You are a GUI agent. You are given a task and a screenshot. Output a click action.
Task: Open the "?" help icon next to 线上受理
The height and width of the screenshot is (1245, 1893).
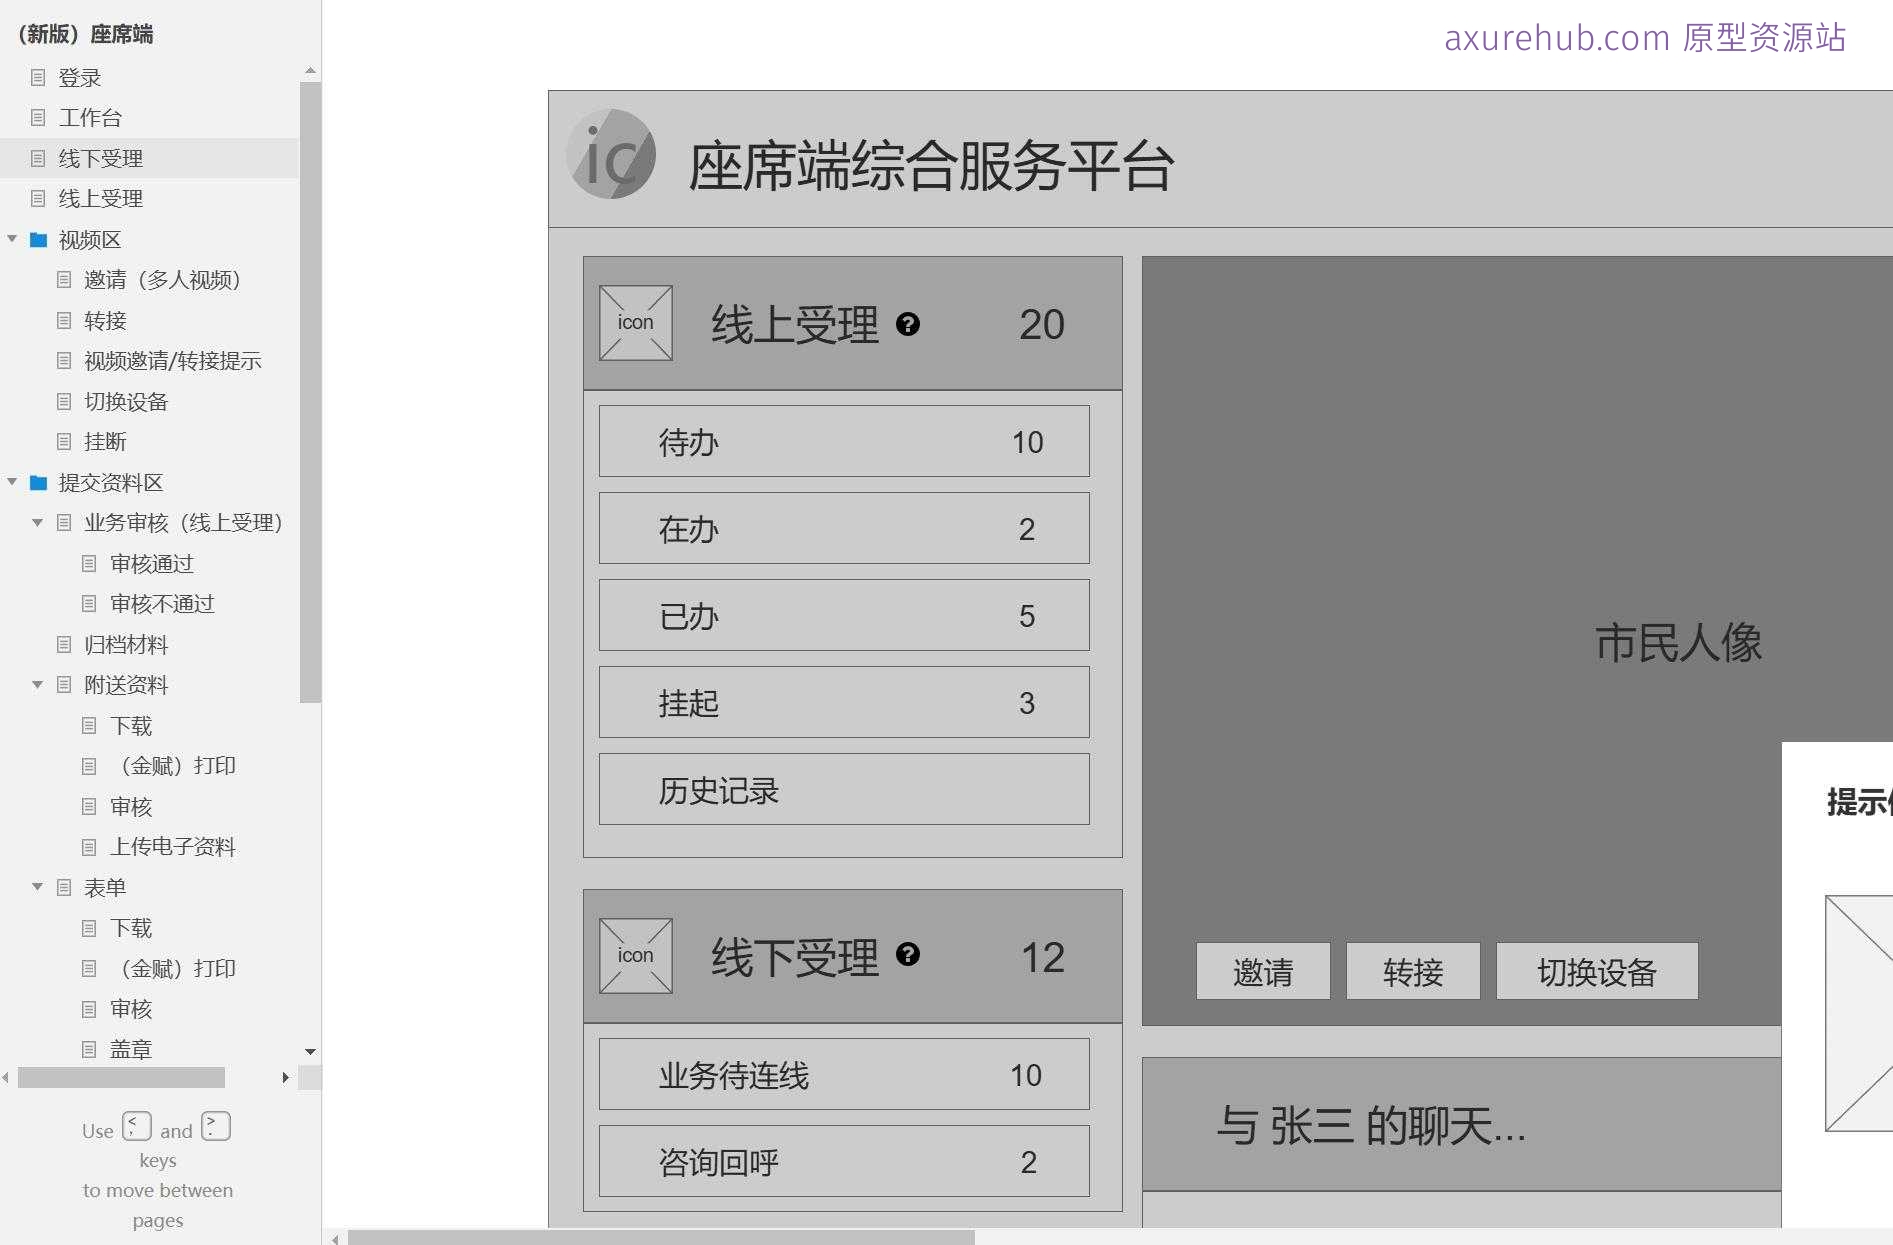click(908, 322)
